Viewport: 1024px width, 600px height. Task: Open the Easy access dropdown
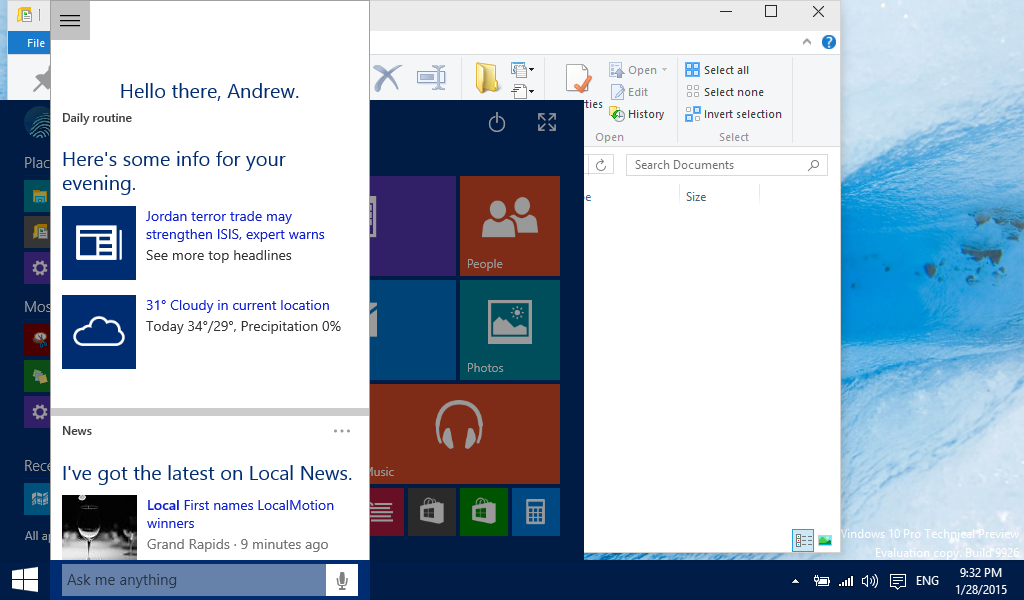(x=522, y=91)
